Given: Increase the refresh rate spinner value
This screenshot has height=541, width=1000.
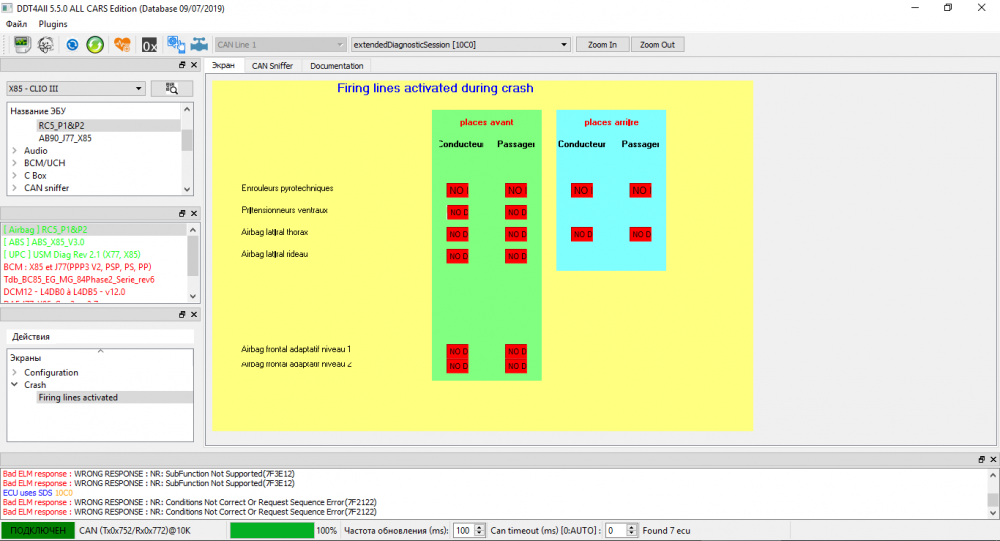Looking at the screenshot, I should (480, 528).
